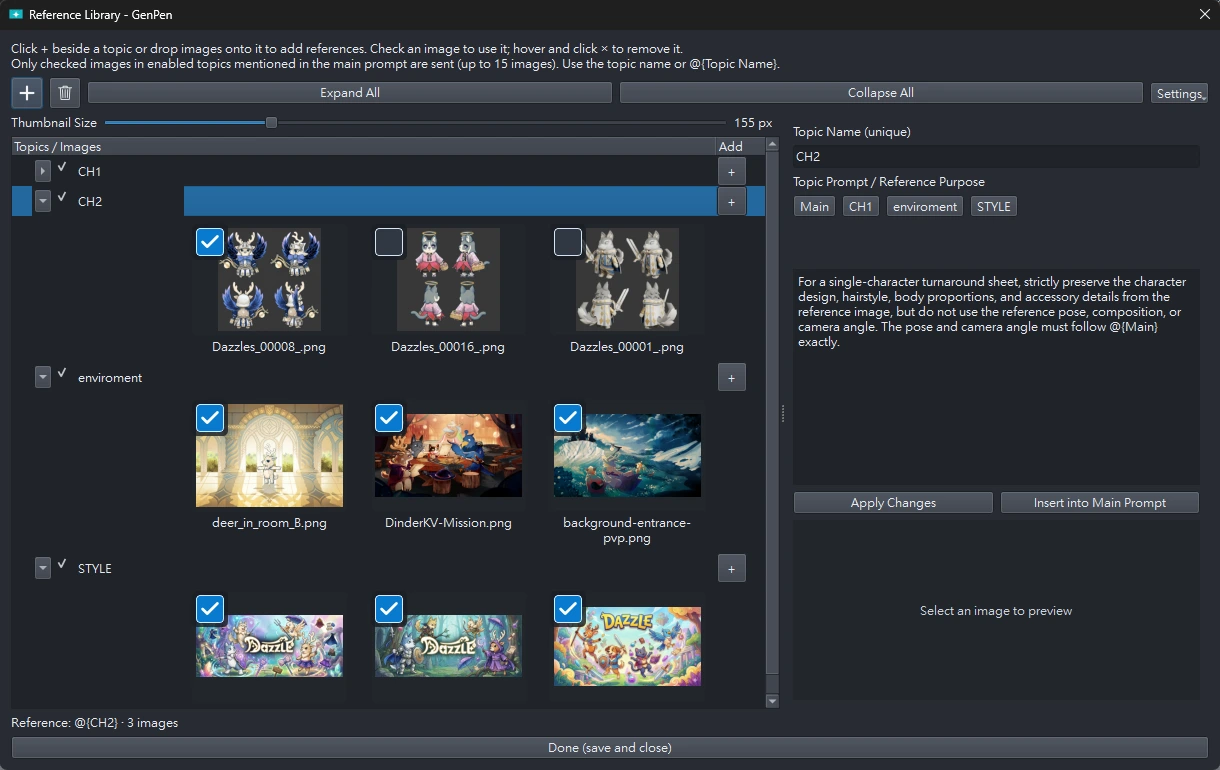
Task: Disable the enviroment topic checkmark
Action: point(62,374)
